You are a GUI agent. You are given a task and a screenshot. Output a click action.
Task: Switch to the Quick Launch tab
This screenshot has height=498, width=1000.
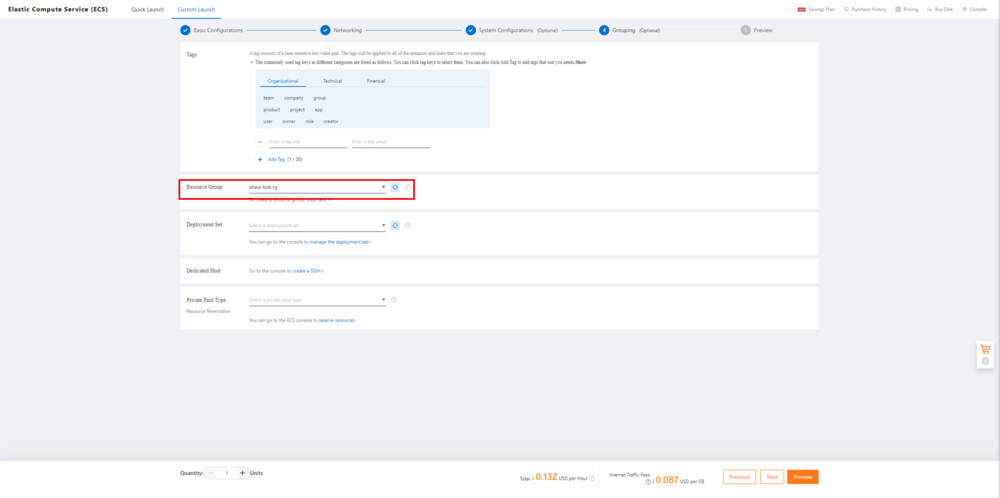147,10
